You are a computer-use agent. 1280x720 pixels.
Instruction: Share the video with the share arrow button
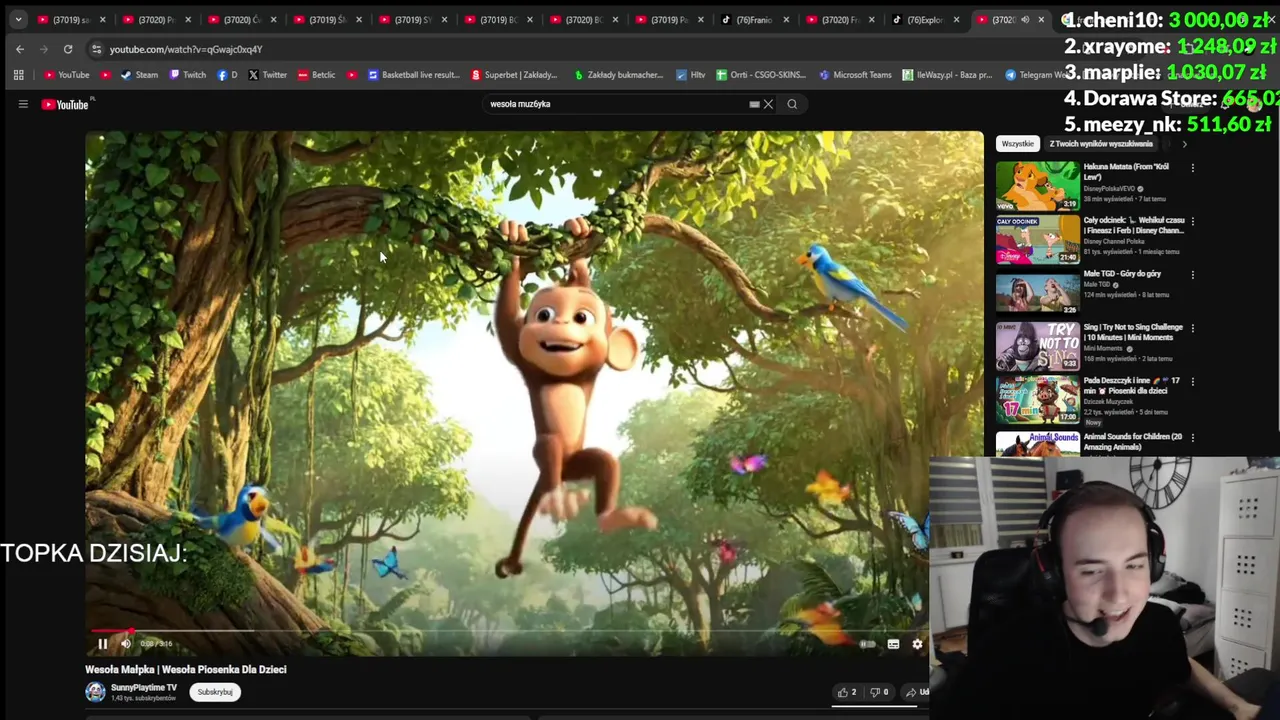pos(916,692)
